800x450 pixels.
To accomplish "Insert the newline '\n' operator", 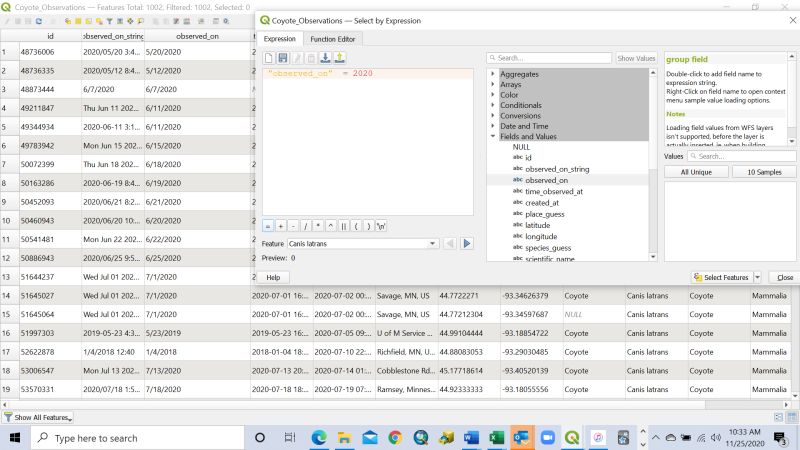I will [381, 226].
